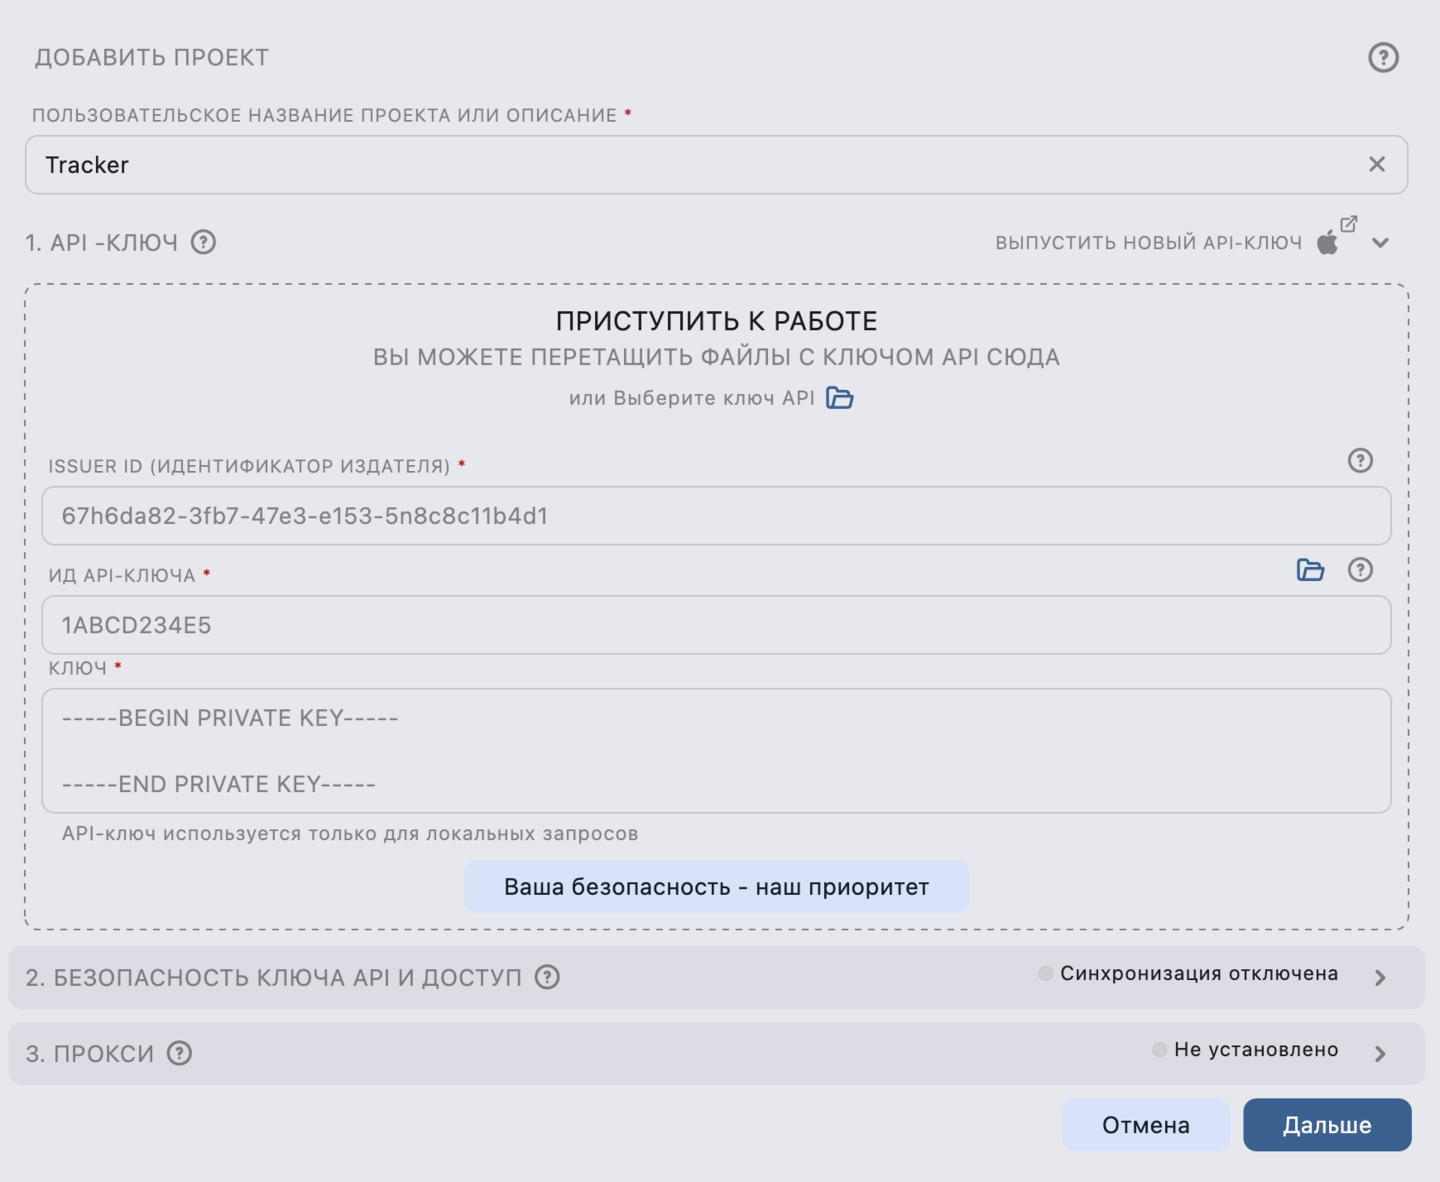Screen dimensions: 1440x1182
Task: Click the Apple logo icon for new API key
Action: pos(1327,243)
